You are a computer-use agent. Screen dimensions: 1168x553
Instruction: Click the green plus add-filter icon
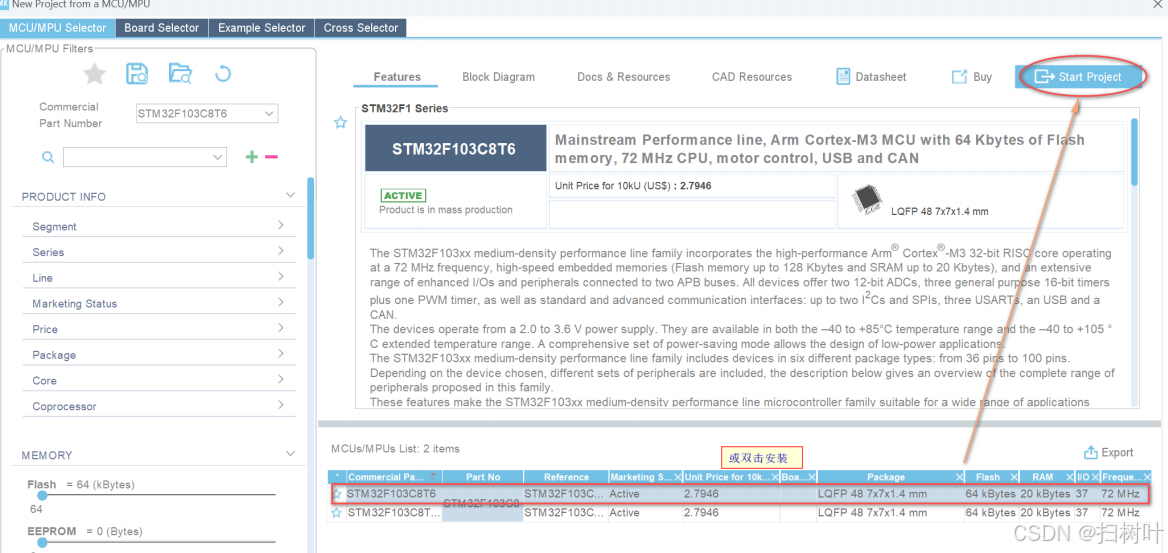(252, 157)
